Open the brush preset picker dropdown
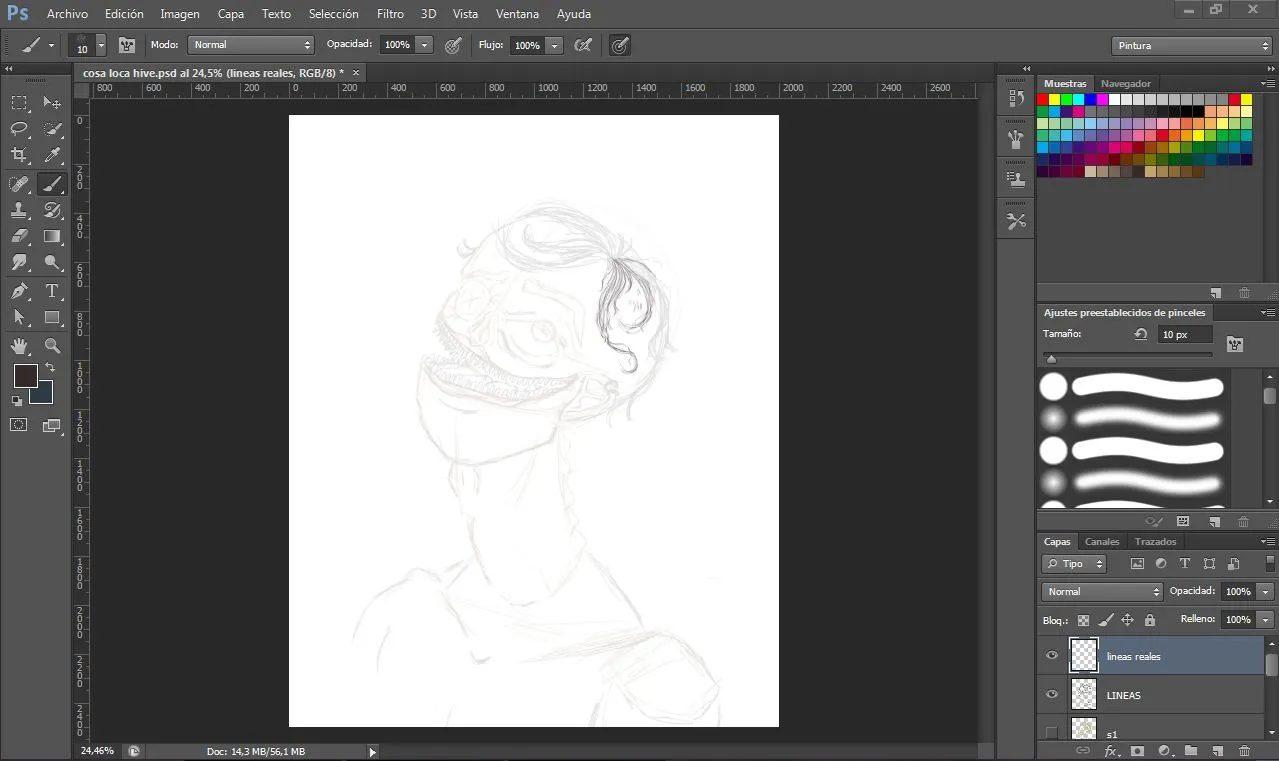 click(101, 46)
